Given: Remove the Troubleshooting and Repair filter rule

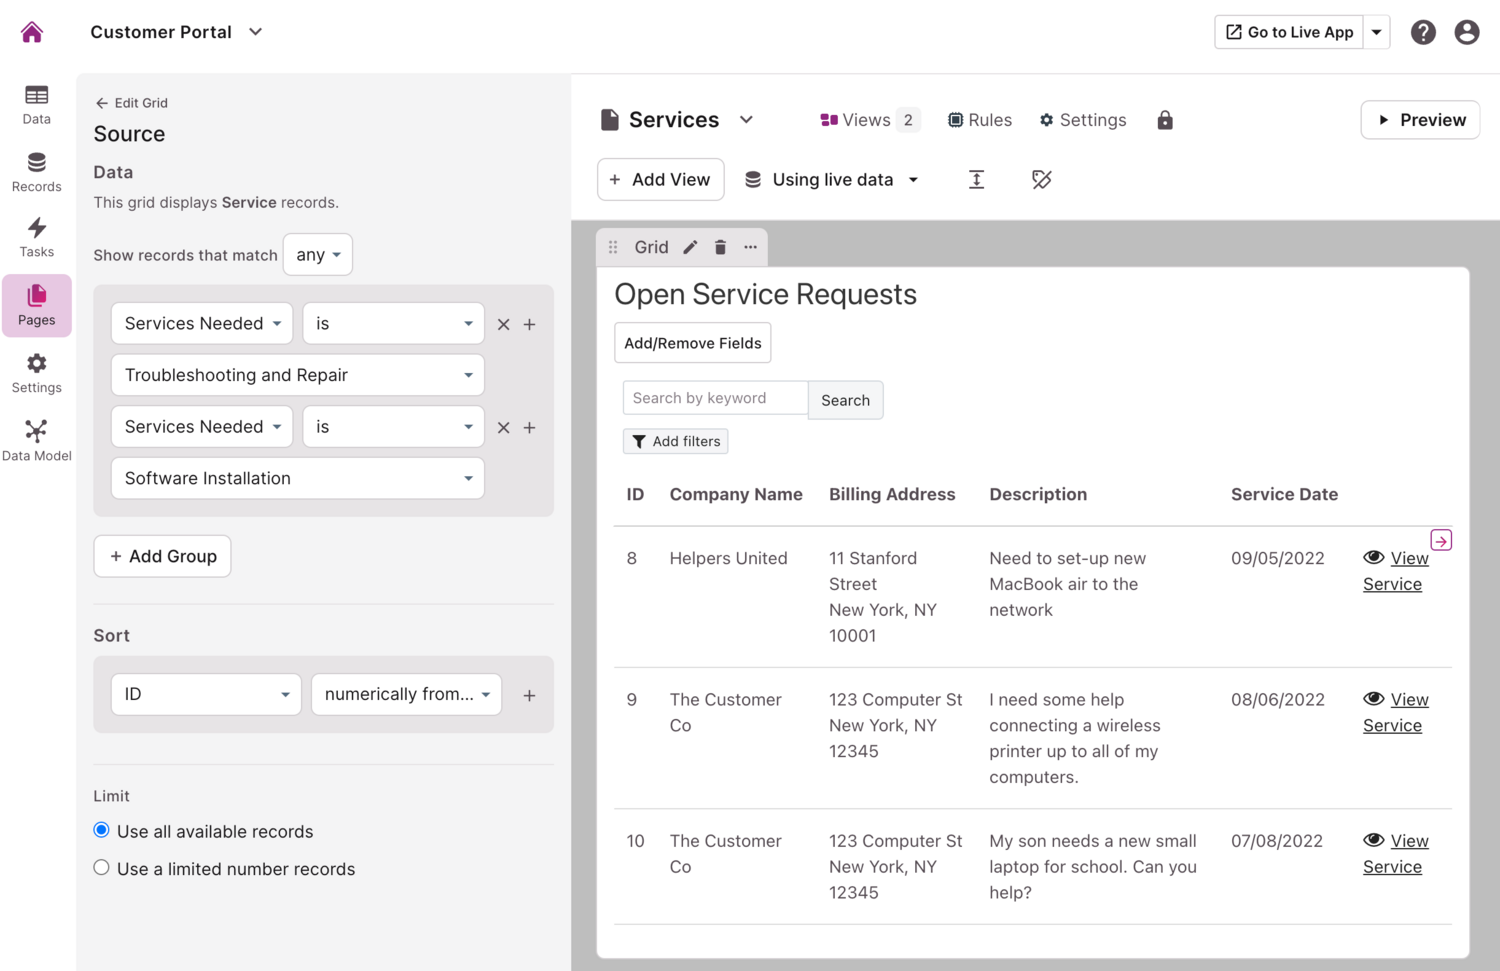Looking at the screenshot, I should pos(503,324).
